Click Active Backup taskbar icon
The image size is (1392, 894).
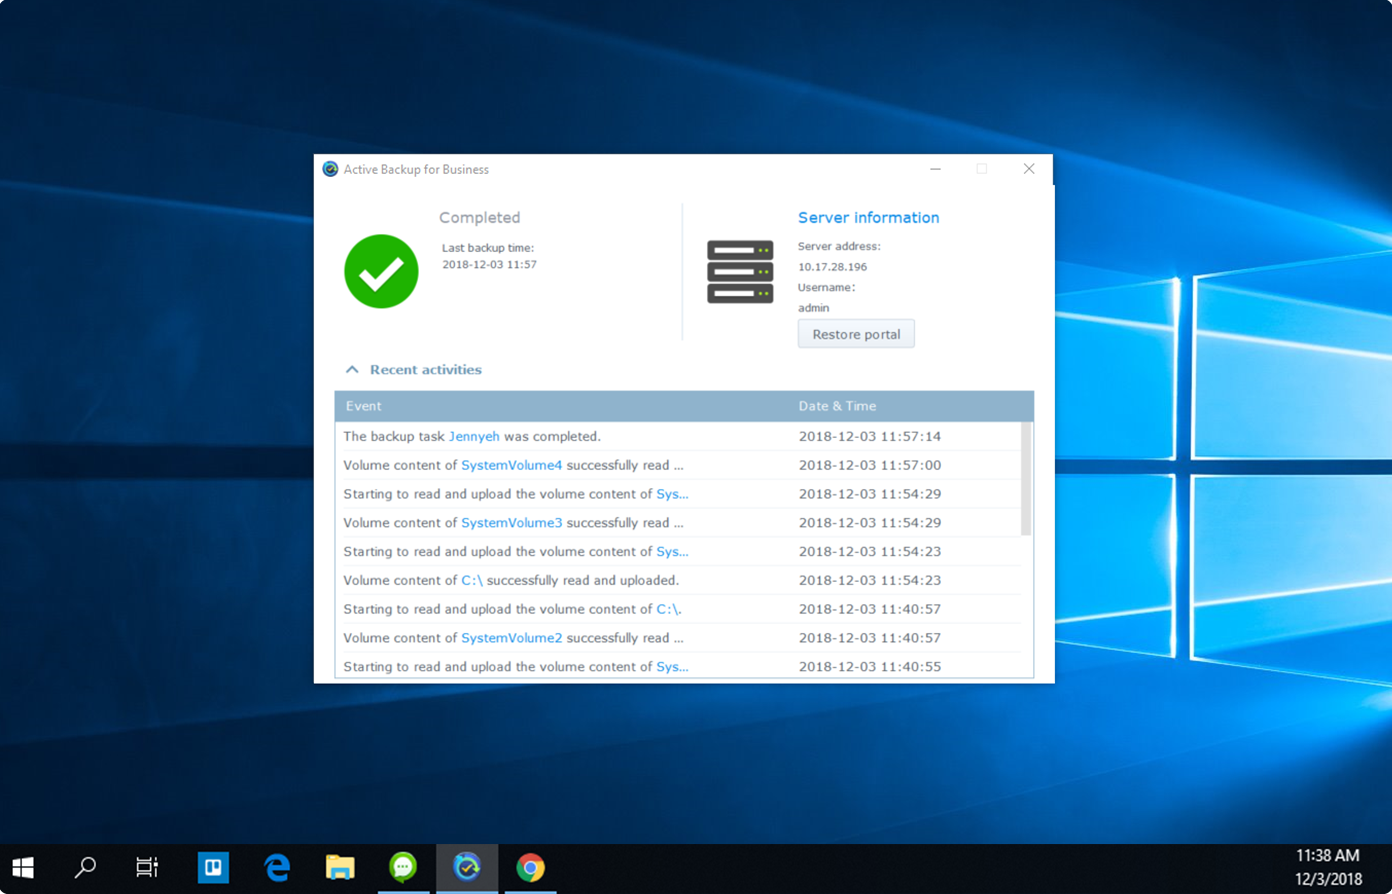[467, 867]
